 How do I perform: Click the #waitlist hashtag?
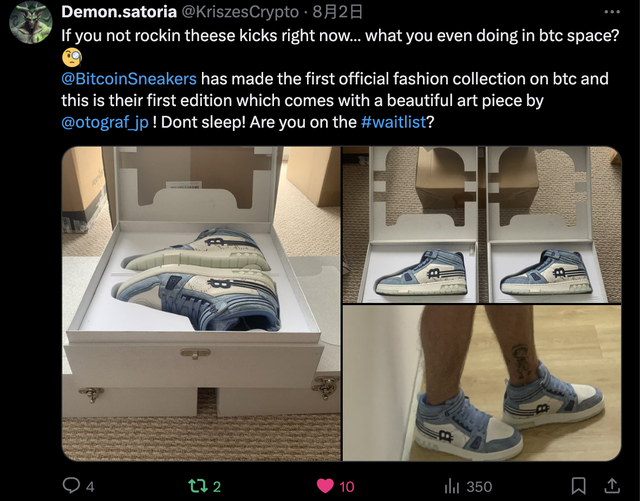point(396,122)
